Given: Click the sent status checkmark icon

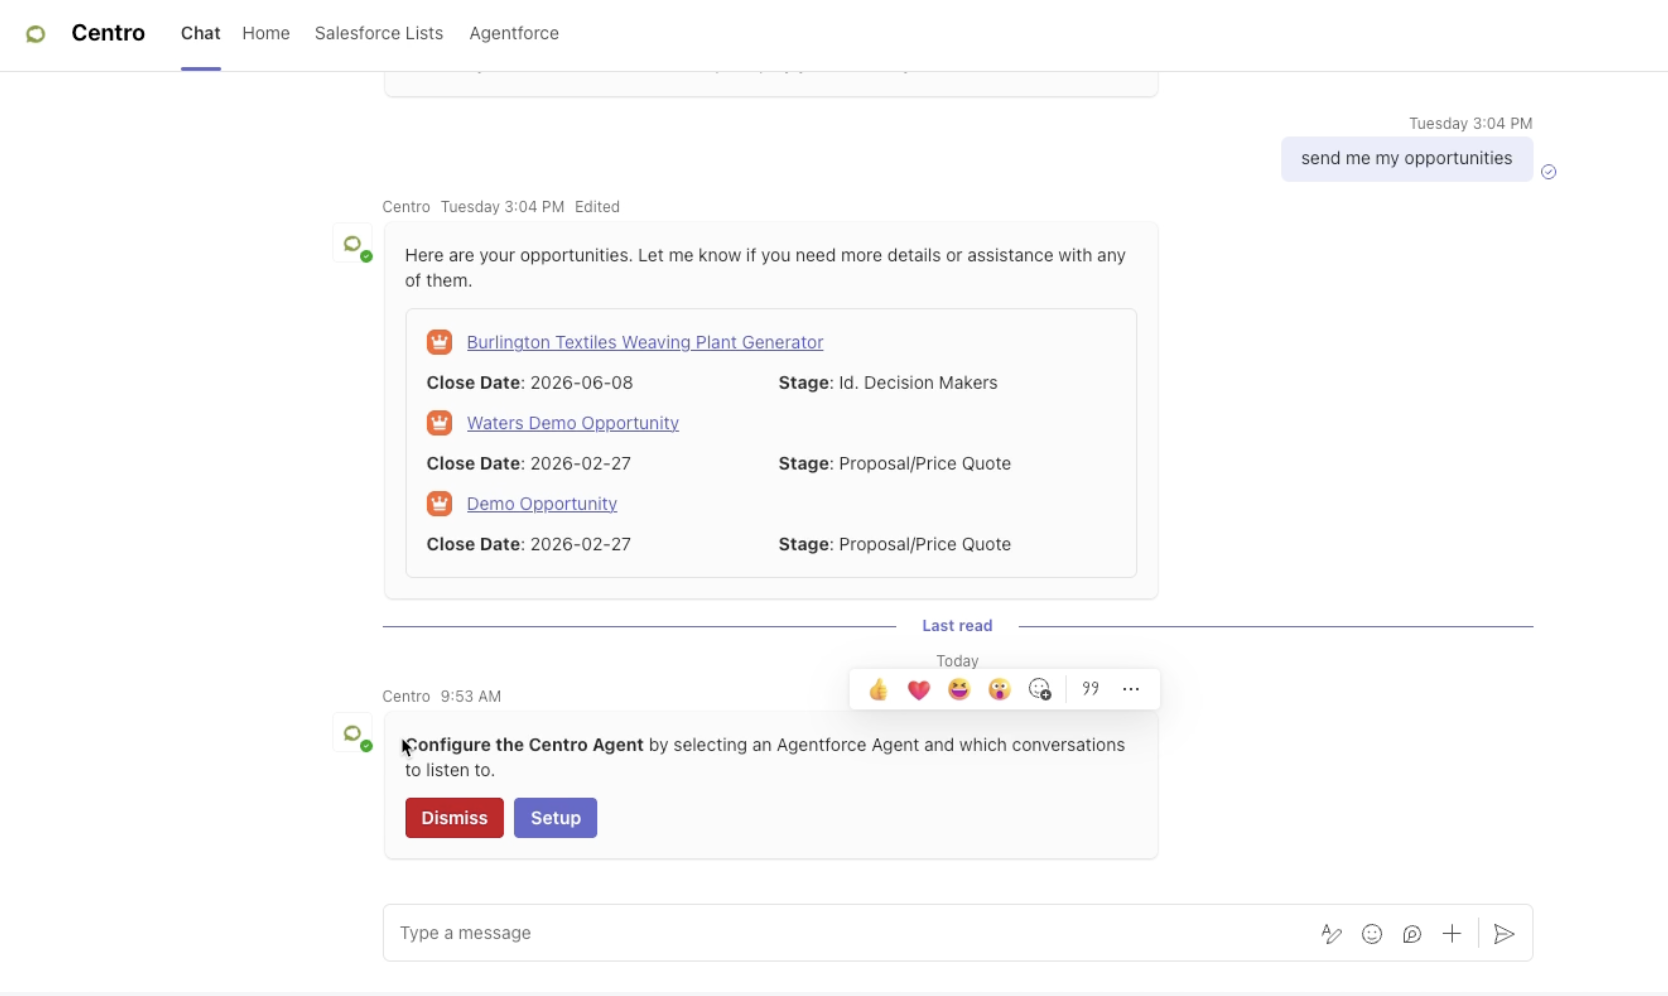Looking at the screenshot, I should tap(1549, 172).
